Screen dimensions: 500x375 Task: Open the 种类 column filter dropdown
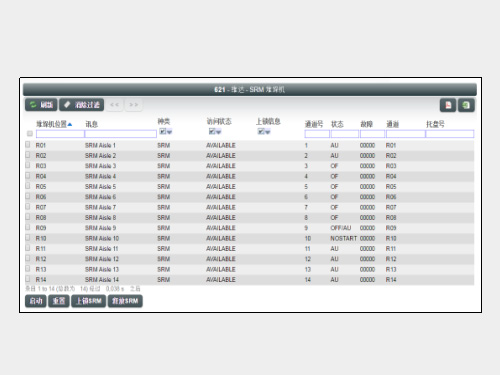tap(166, 131)
